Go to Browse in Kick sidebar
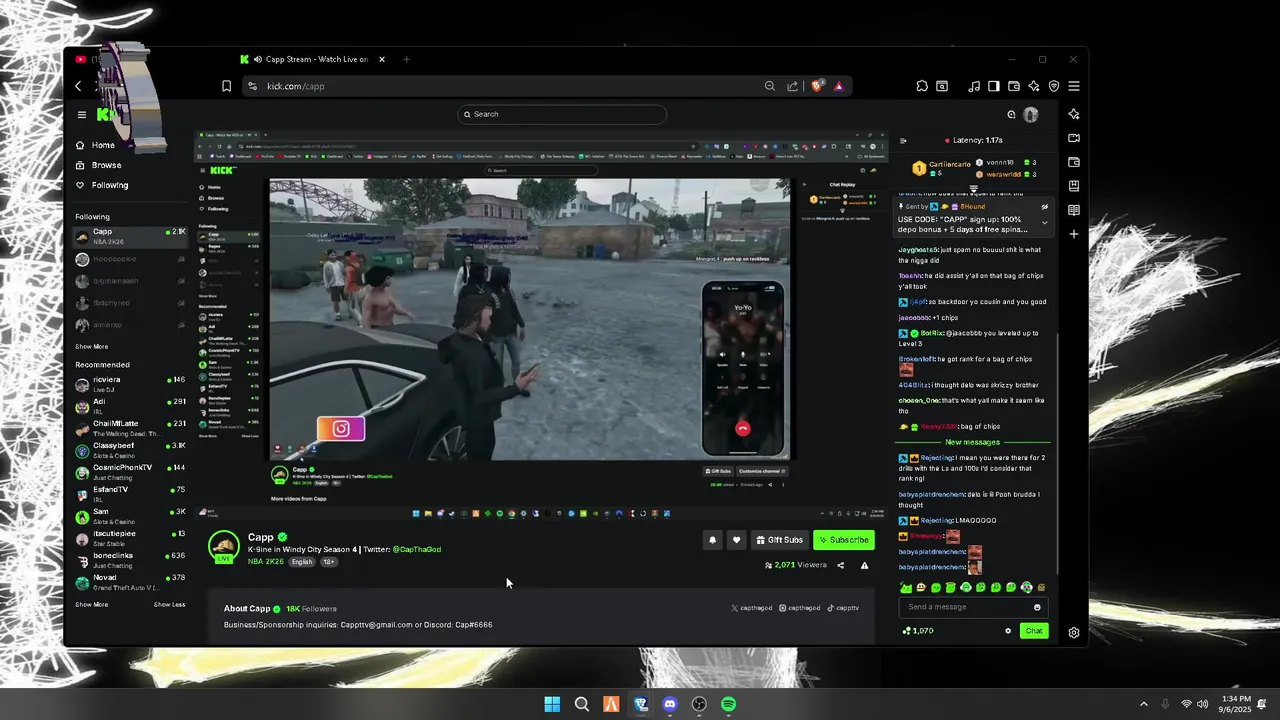This screenshot has width=1280, height=720. click(x=98, y=165)
